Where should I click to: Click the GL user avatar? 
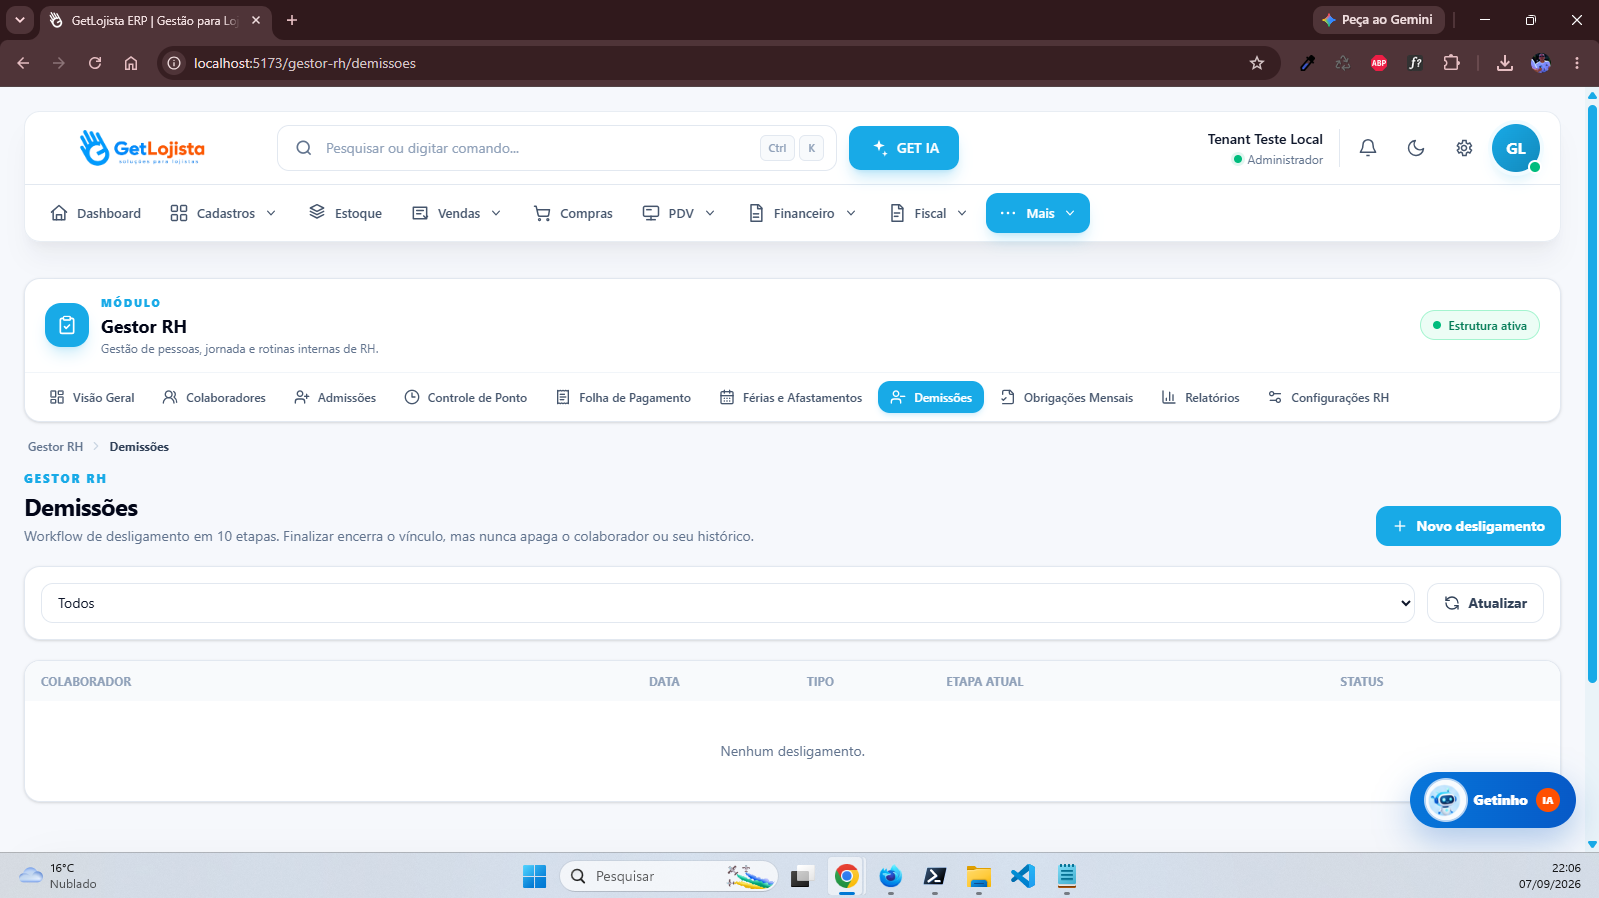point(1516,148)
